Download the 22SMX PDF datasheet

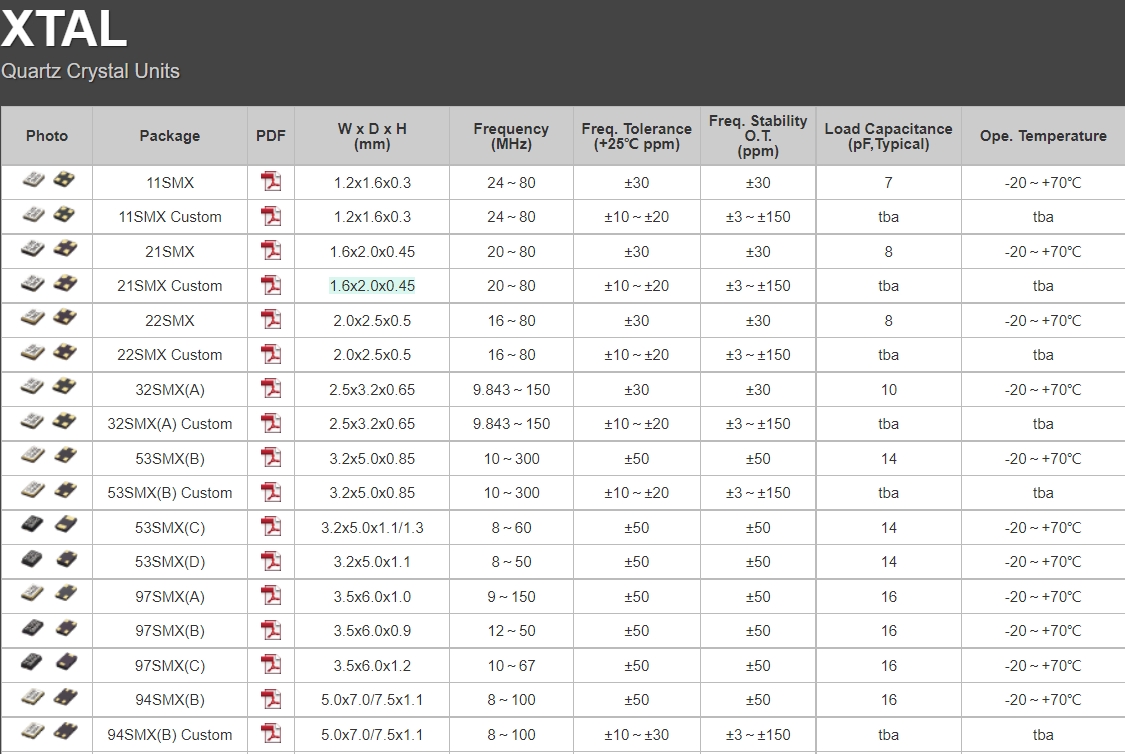pos(271,320)
